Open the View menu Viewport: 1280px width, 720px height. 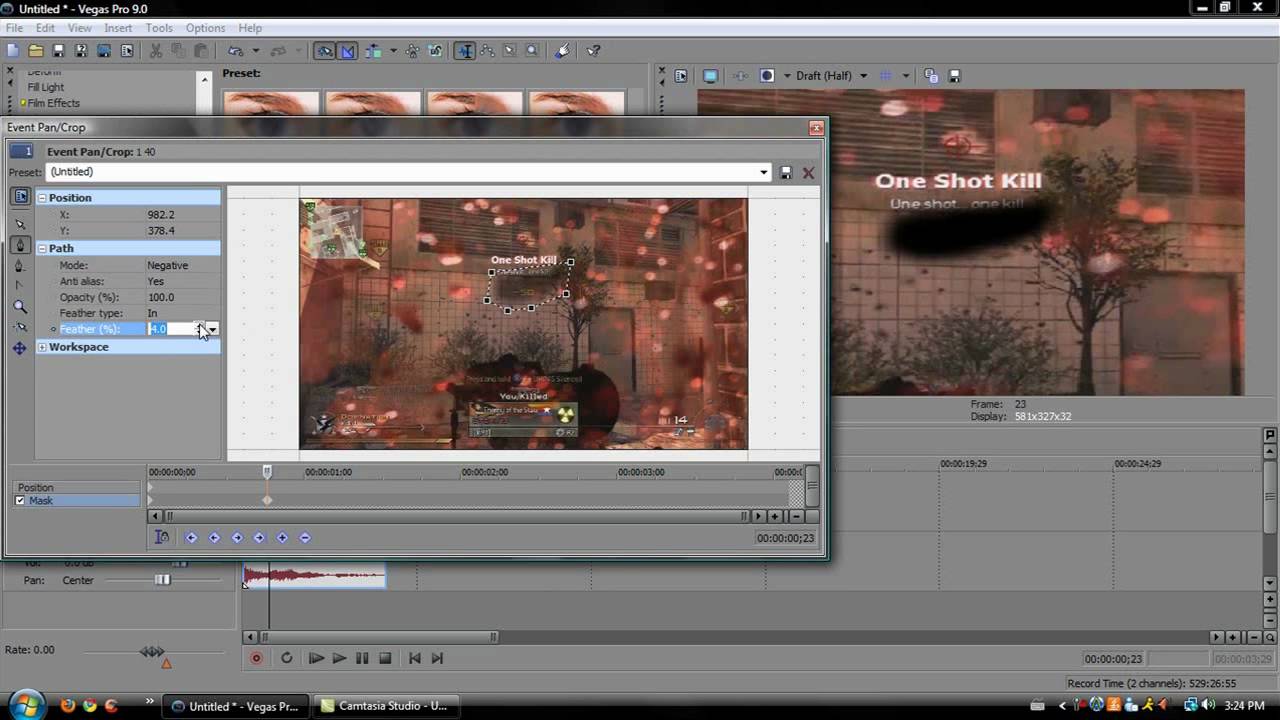(x=79, y=28)
